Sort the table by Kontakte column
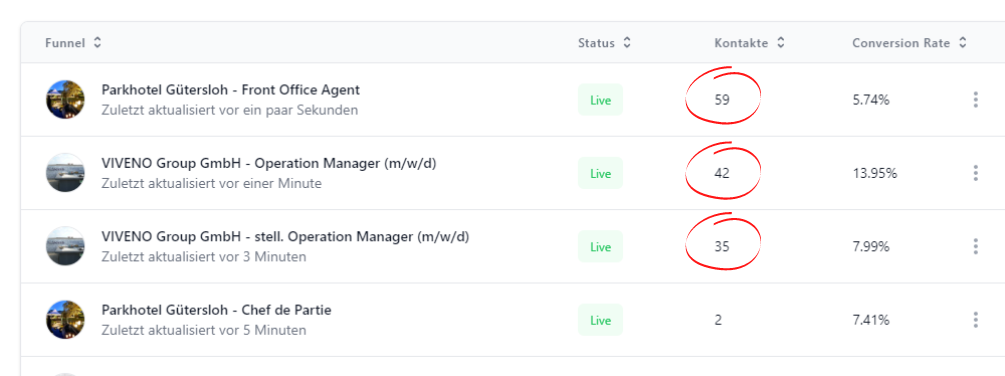 (x=749, y=43)
